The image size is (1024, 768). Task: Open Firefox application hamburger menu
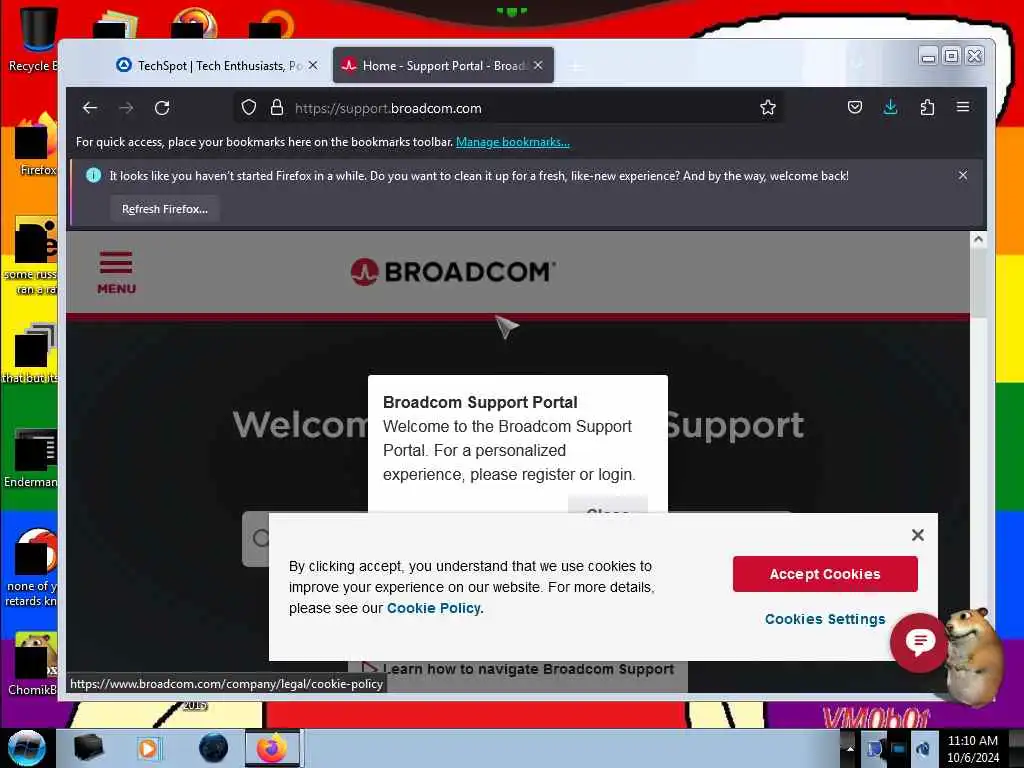(x=963, y=107)
